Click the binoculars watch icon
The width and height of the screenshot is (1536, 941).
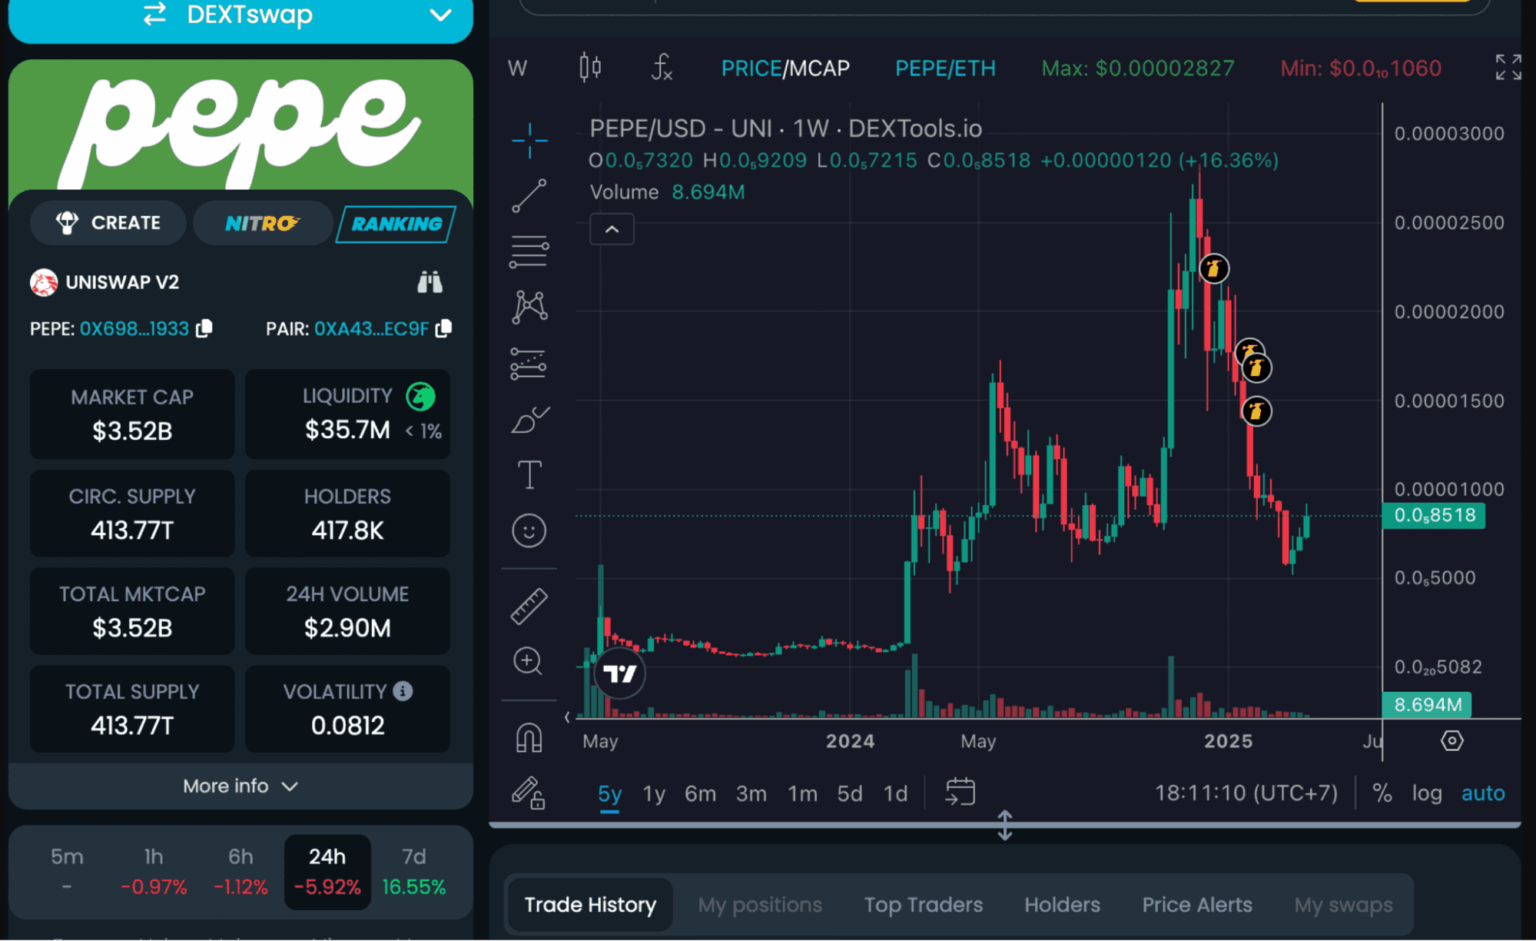tap(430, 282)
